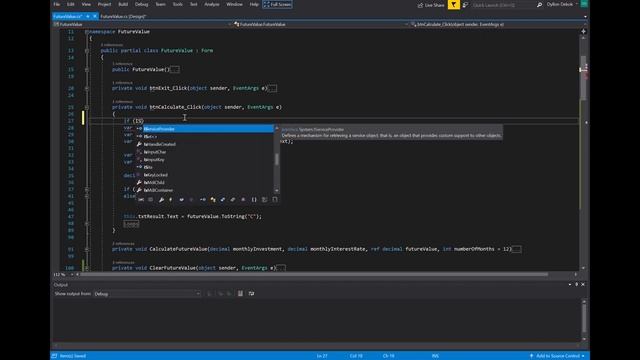Click the IntelliSense list scrollbar thumb
640x360 pixels.
click(277, 159)
